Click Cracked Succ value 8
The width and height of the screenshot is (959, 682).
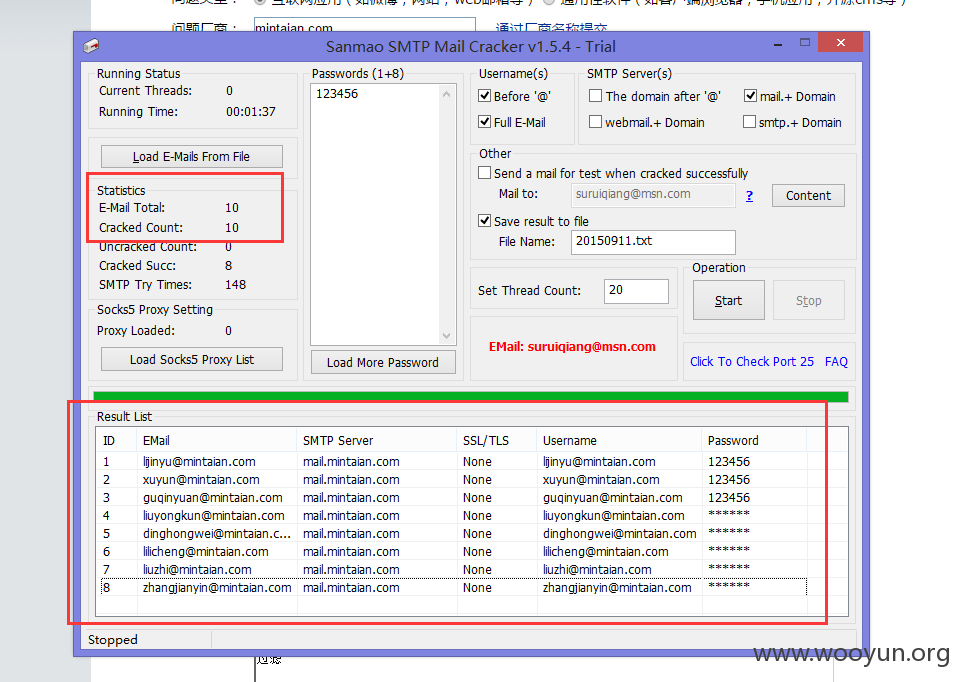pos(228,265)
